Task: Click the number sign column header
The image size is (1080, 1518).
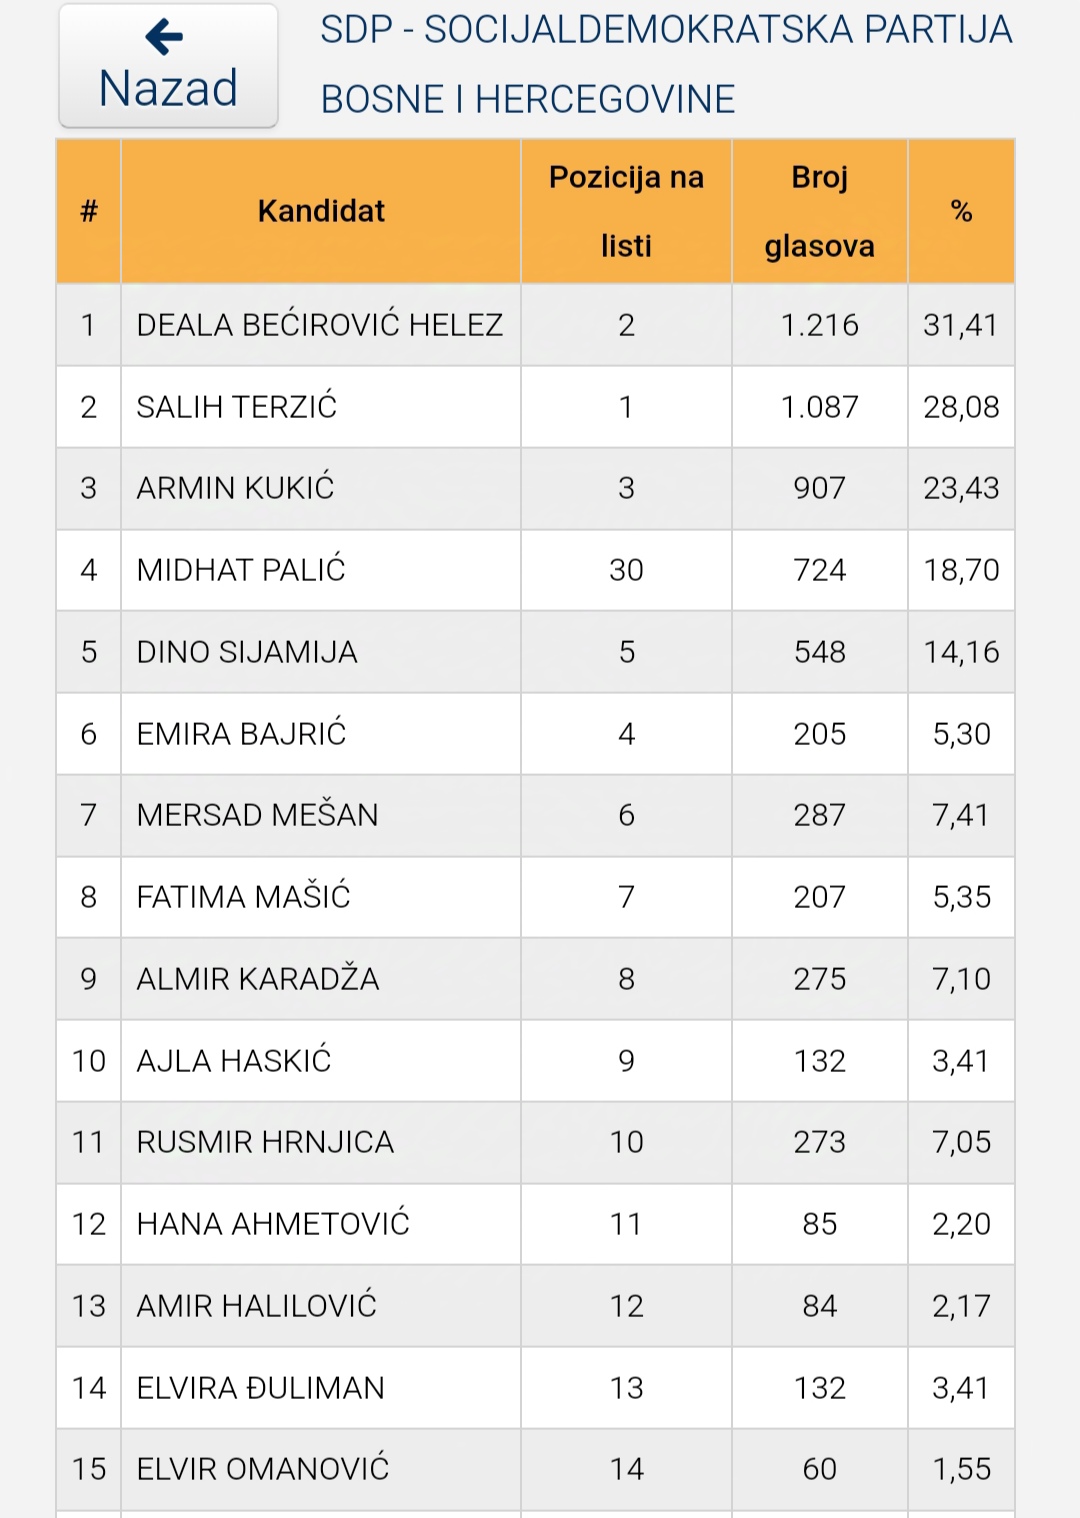Action: point(89,211)
